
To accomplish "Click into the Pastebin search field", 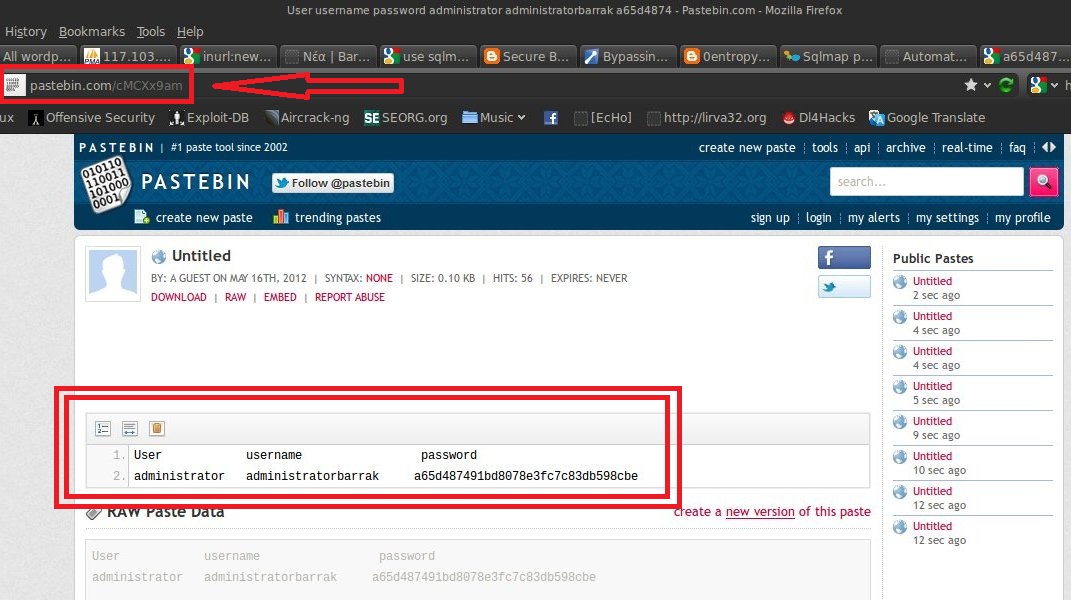I will tap(926, 181).
